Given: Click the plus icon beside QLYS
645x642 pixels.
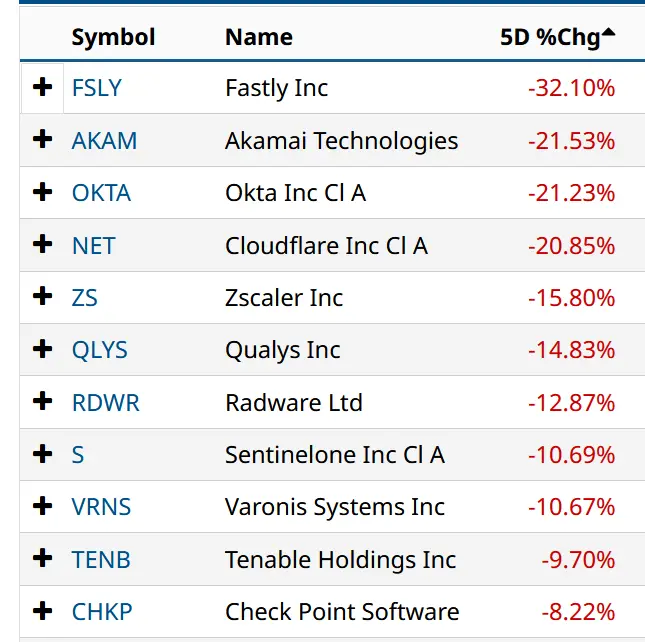Looking at the screenshot, I should pos(42,350).
